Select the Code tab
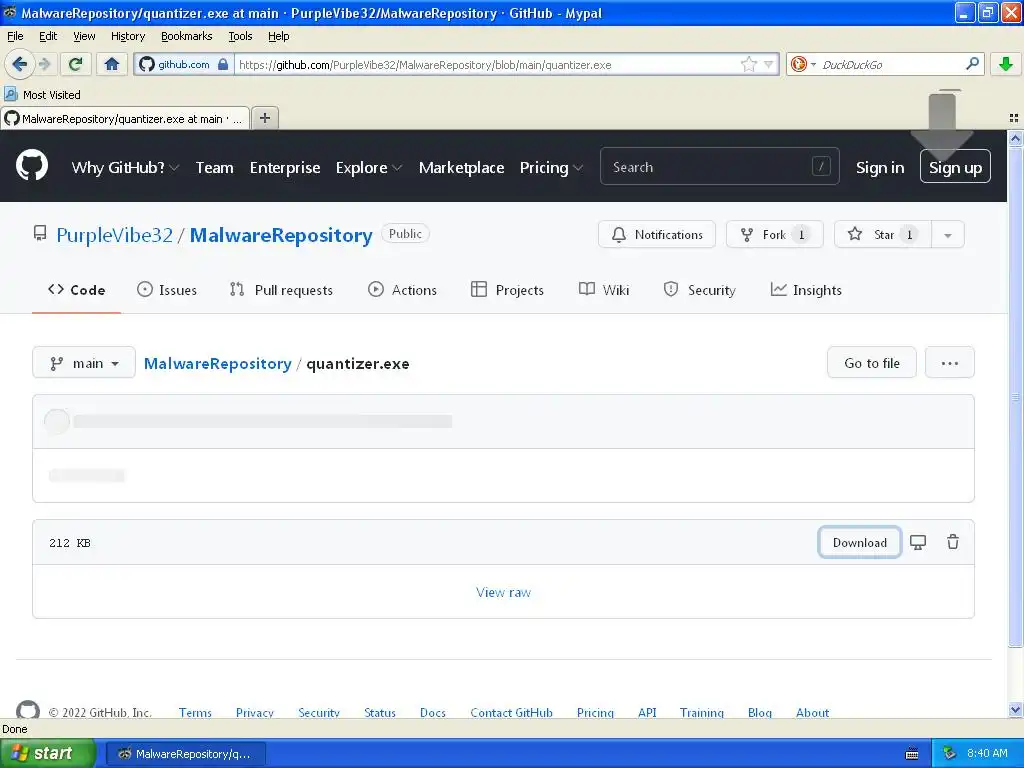Viewport: 1024px width, 768px height. pos(76,290)
